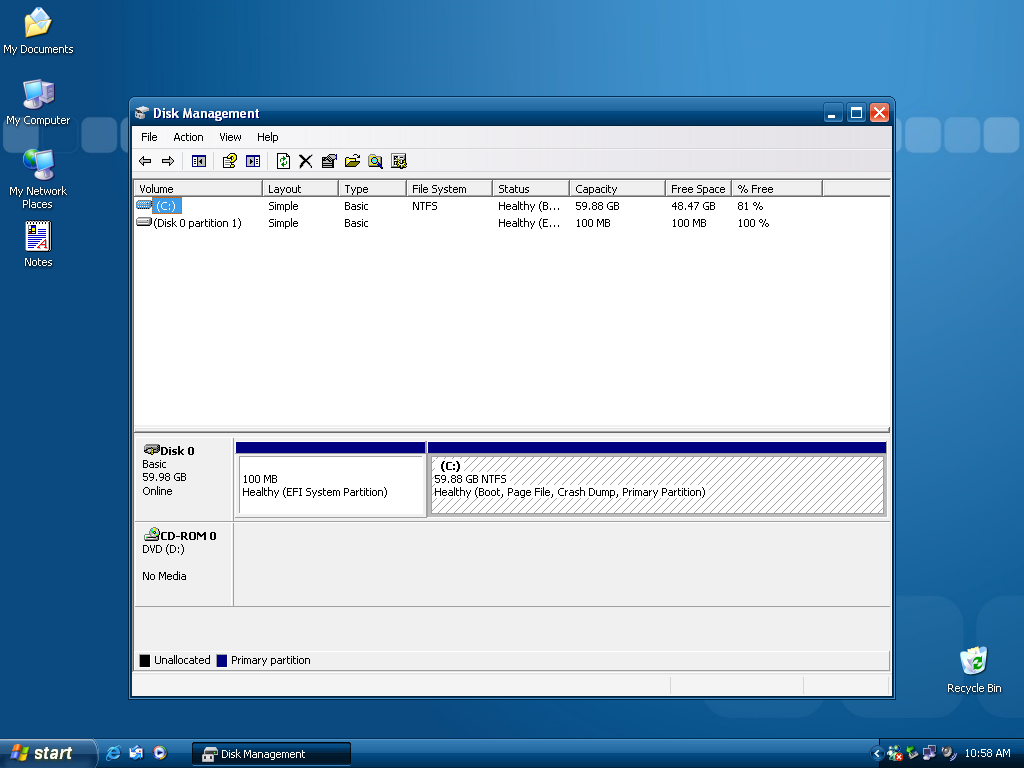Click the open folder toolbar icon
The image size is (1024, 768).
(x=352, y=161)
